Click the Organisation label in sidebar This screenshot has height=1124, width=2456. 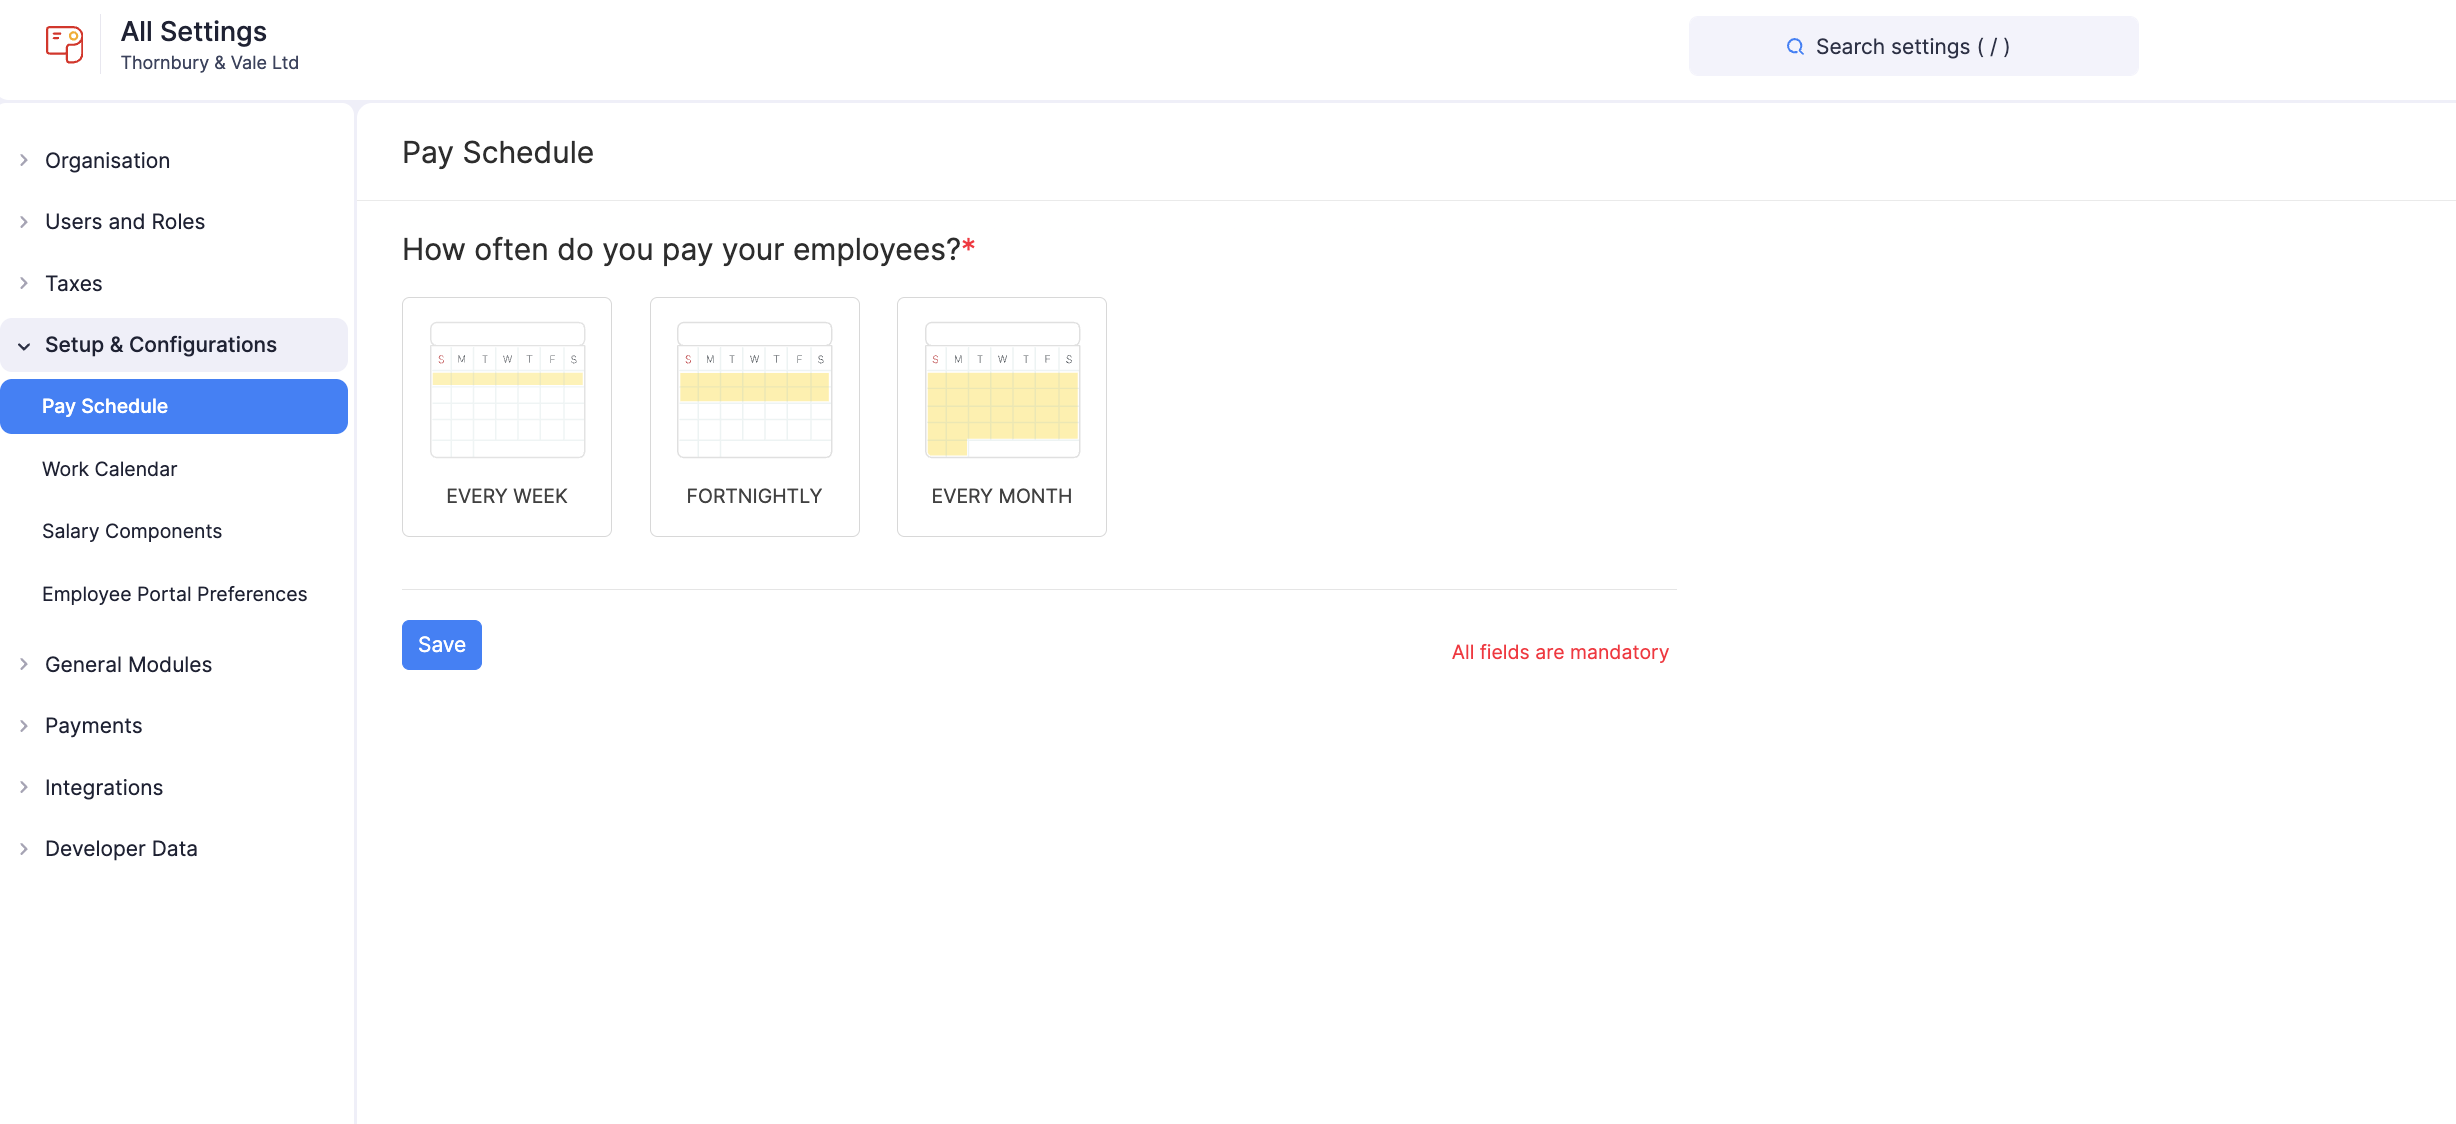[107, 161]
